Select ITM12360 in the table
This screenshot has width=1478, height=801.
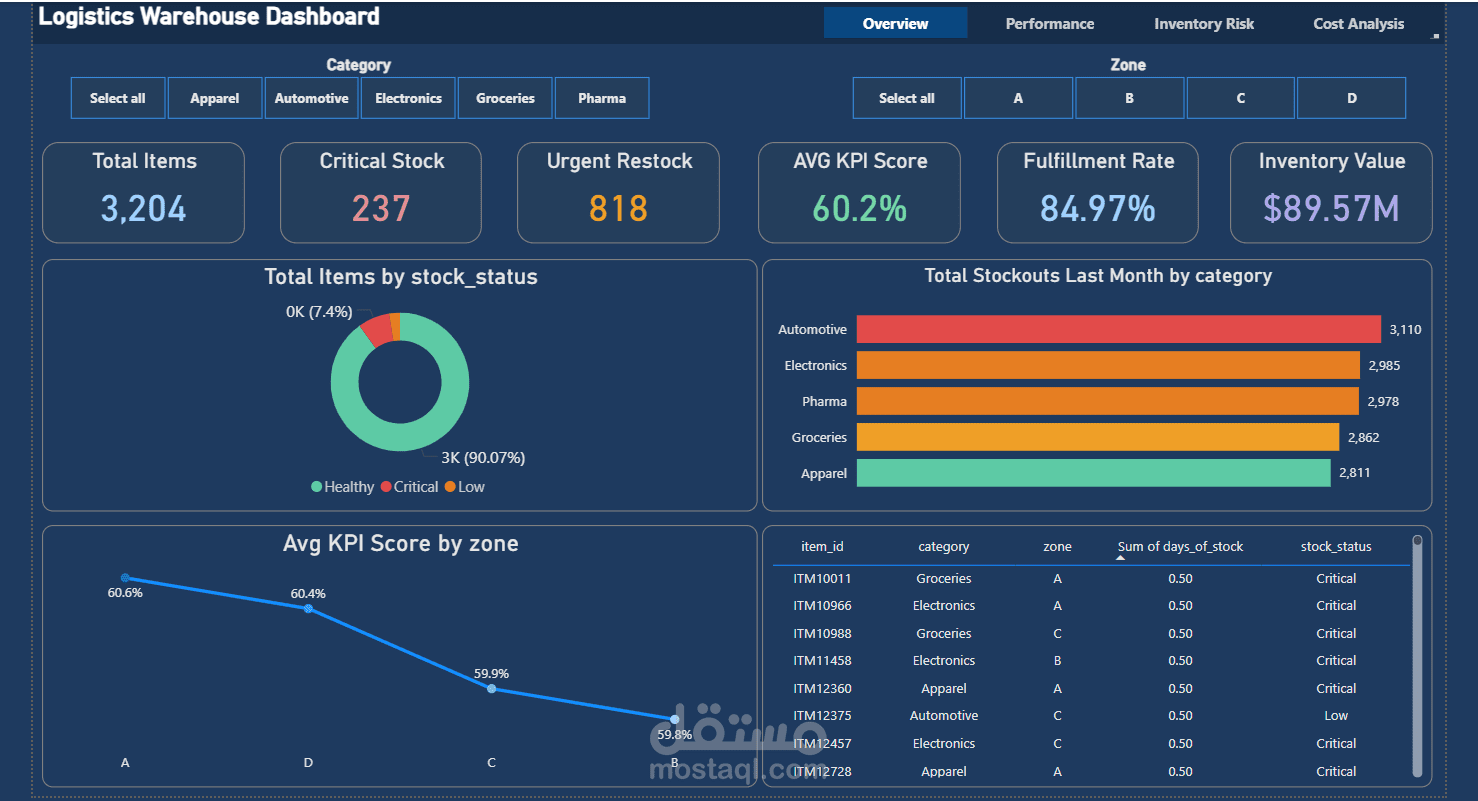822,688
